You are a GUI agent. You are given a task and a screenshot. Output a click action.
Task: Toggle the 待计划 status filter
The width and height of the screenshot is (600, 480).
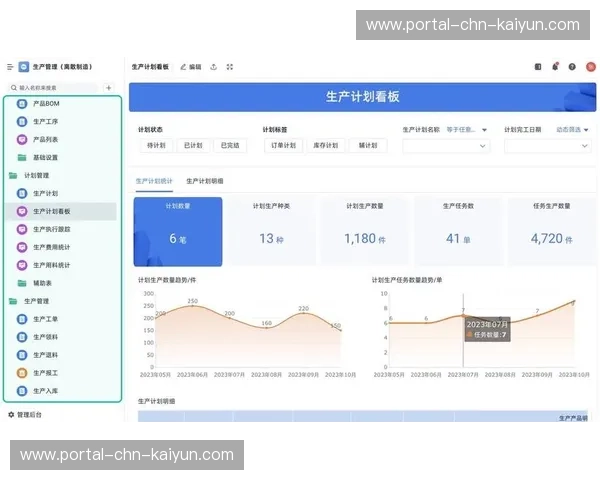click(156, 145)
